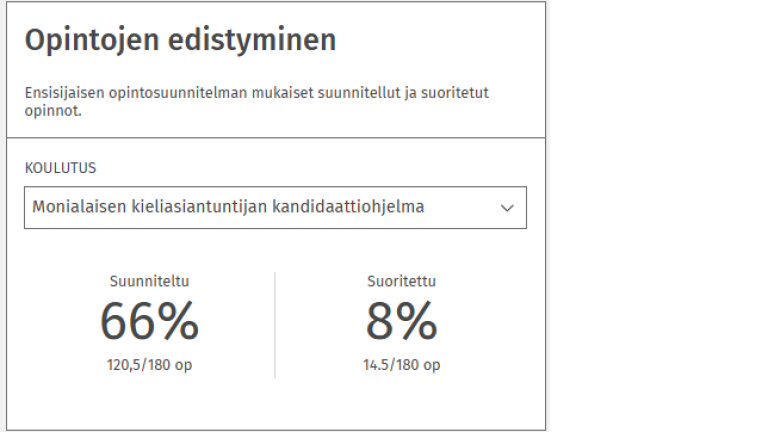Click the 8% completed percentage
The height and width of the screenshot is (432, 768).
401,322
